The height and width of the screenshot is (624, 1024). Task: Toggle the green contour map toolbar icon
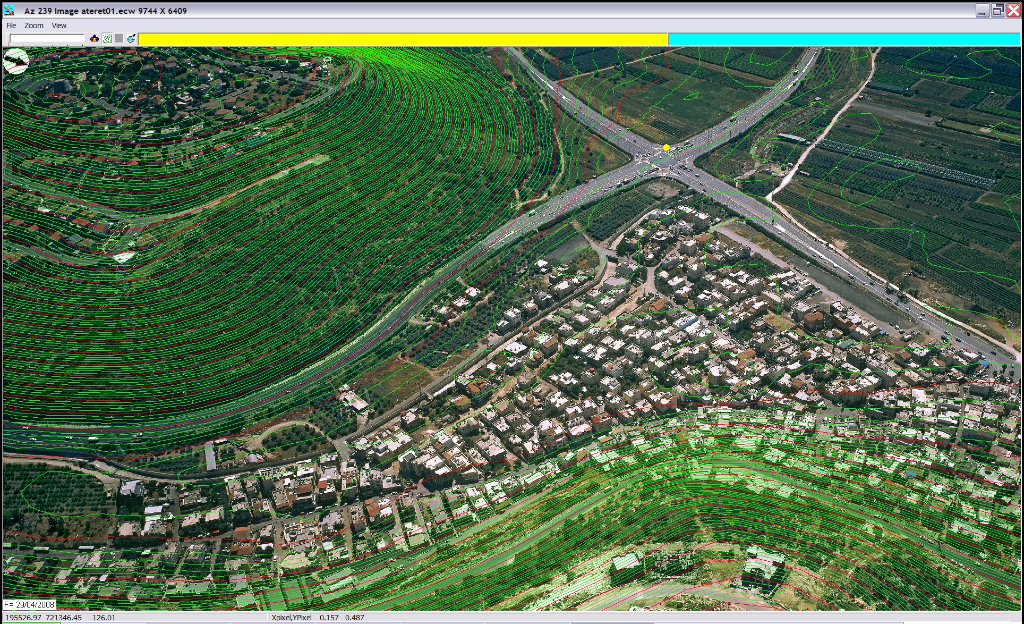pos(107,38)
